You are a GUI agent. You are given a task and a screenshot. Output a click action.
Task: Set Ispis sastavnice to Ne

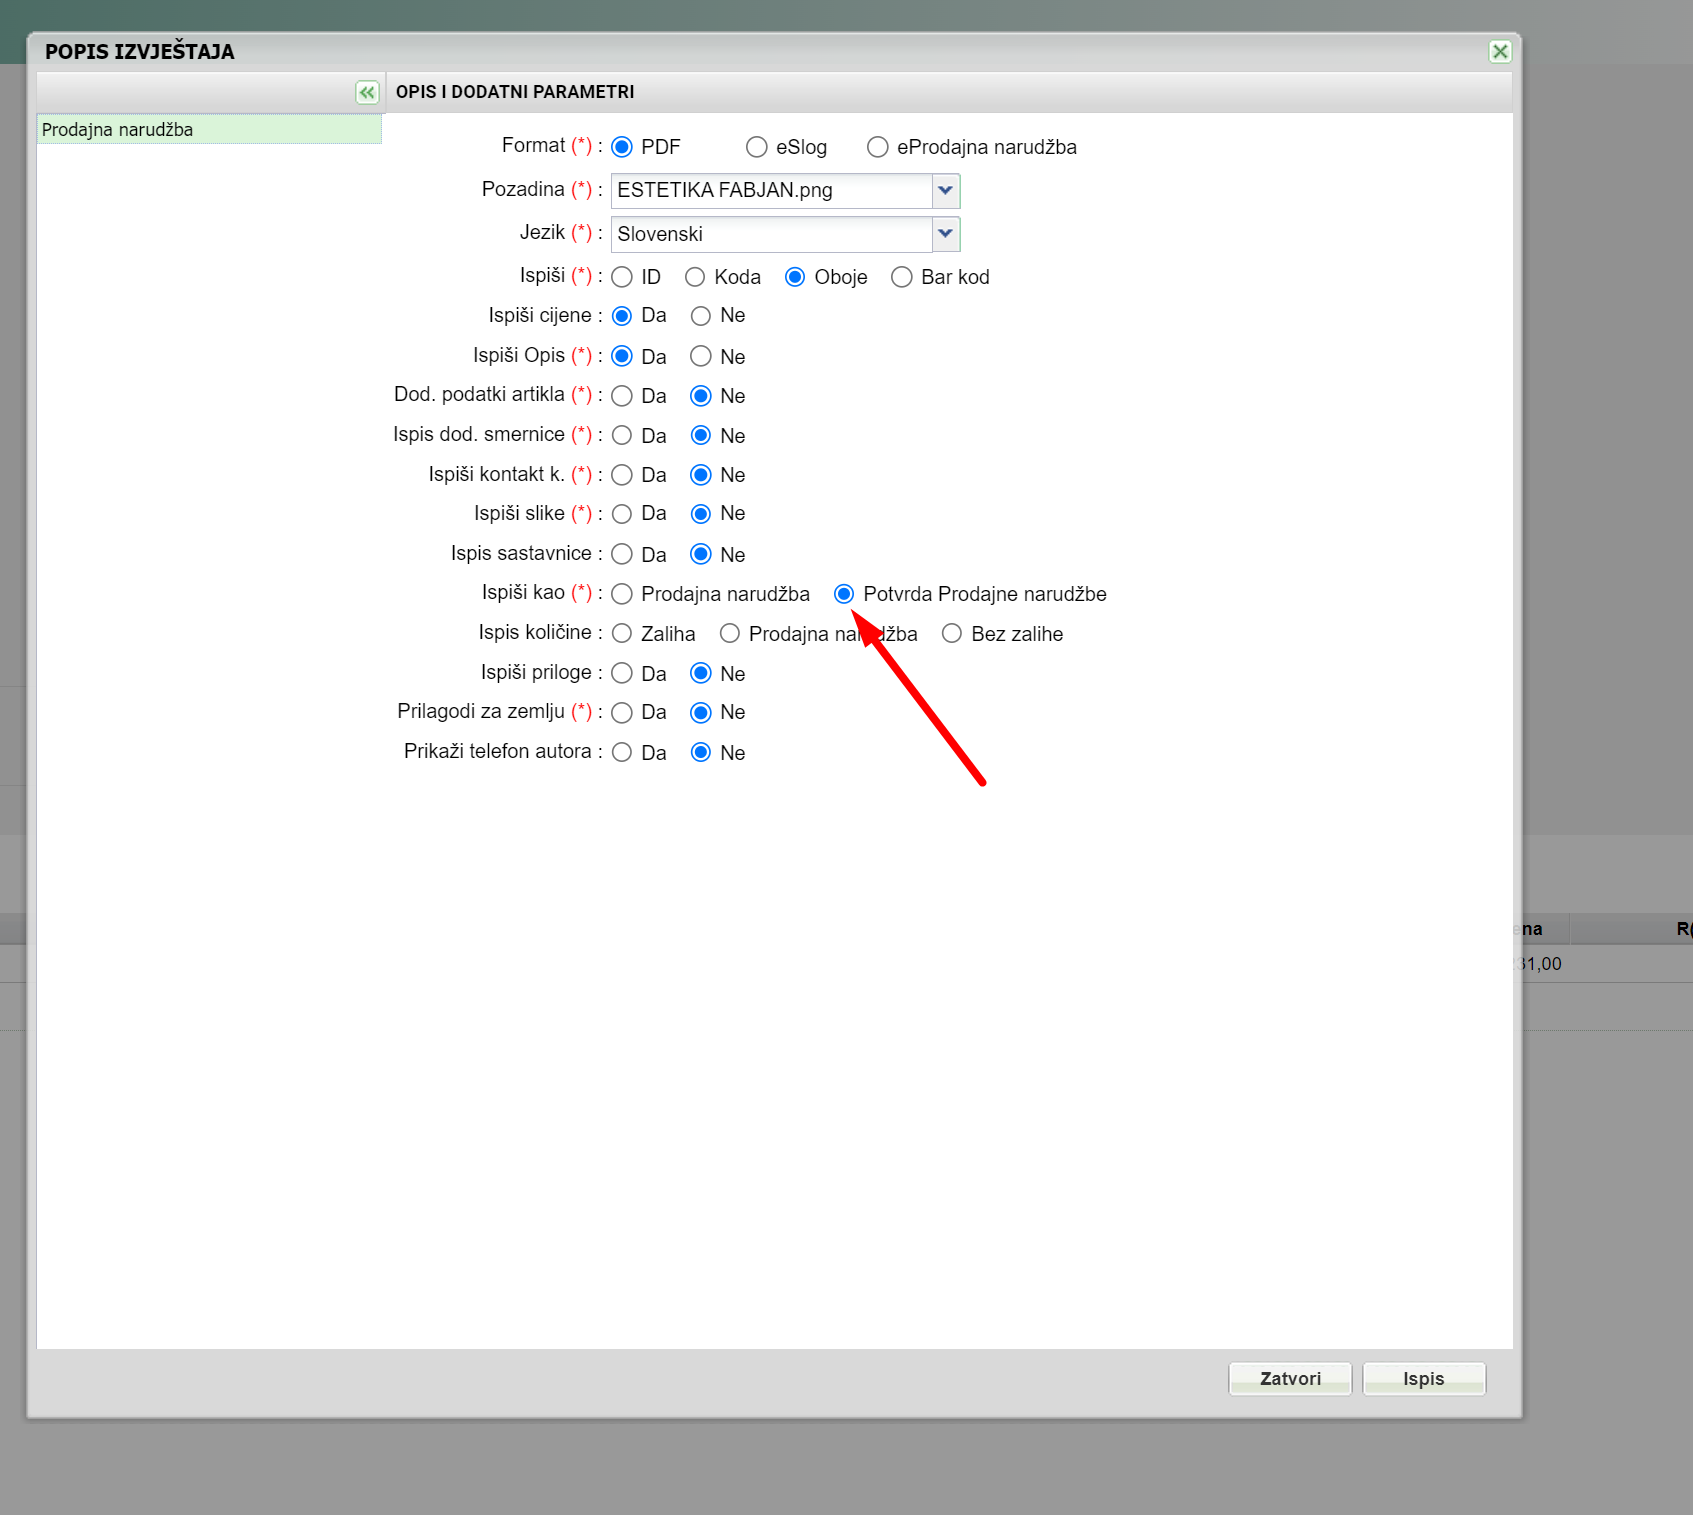coord(701,554)
